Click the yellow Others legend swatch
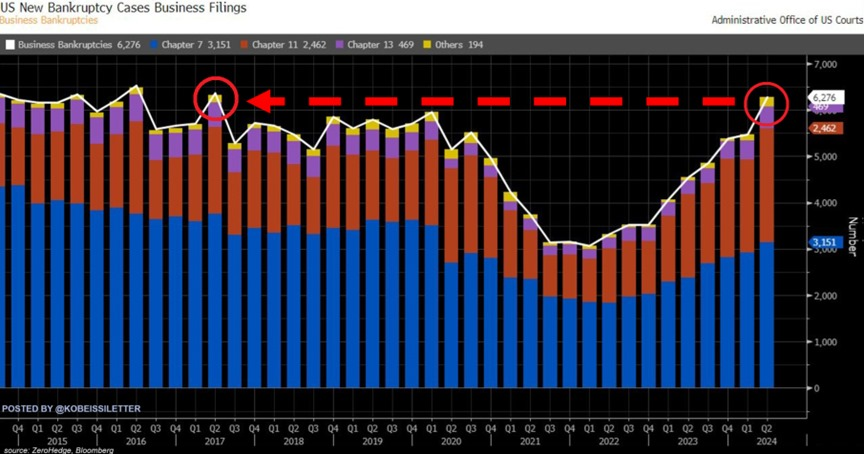The height and width of the screenshot is (454, 864). [427, 45]
